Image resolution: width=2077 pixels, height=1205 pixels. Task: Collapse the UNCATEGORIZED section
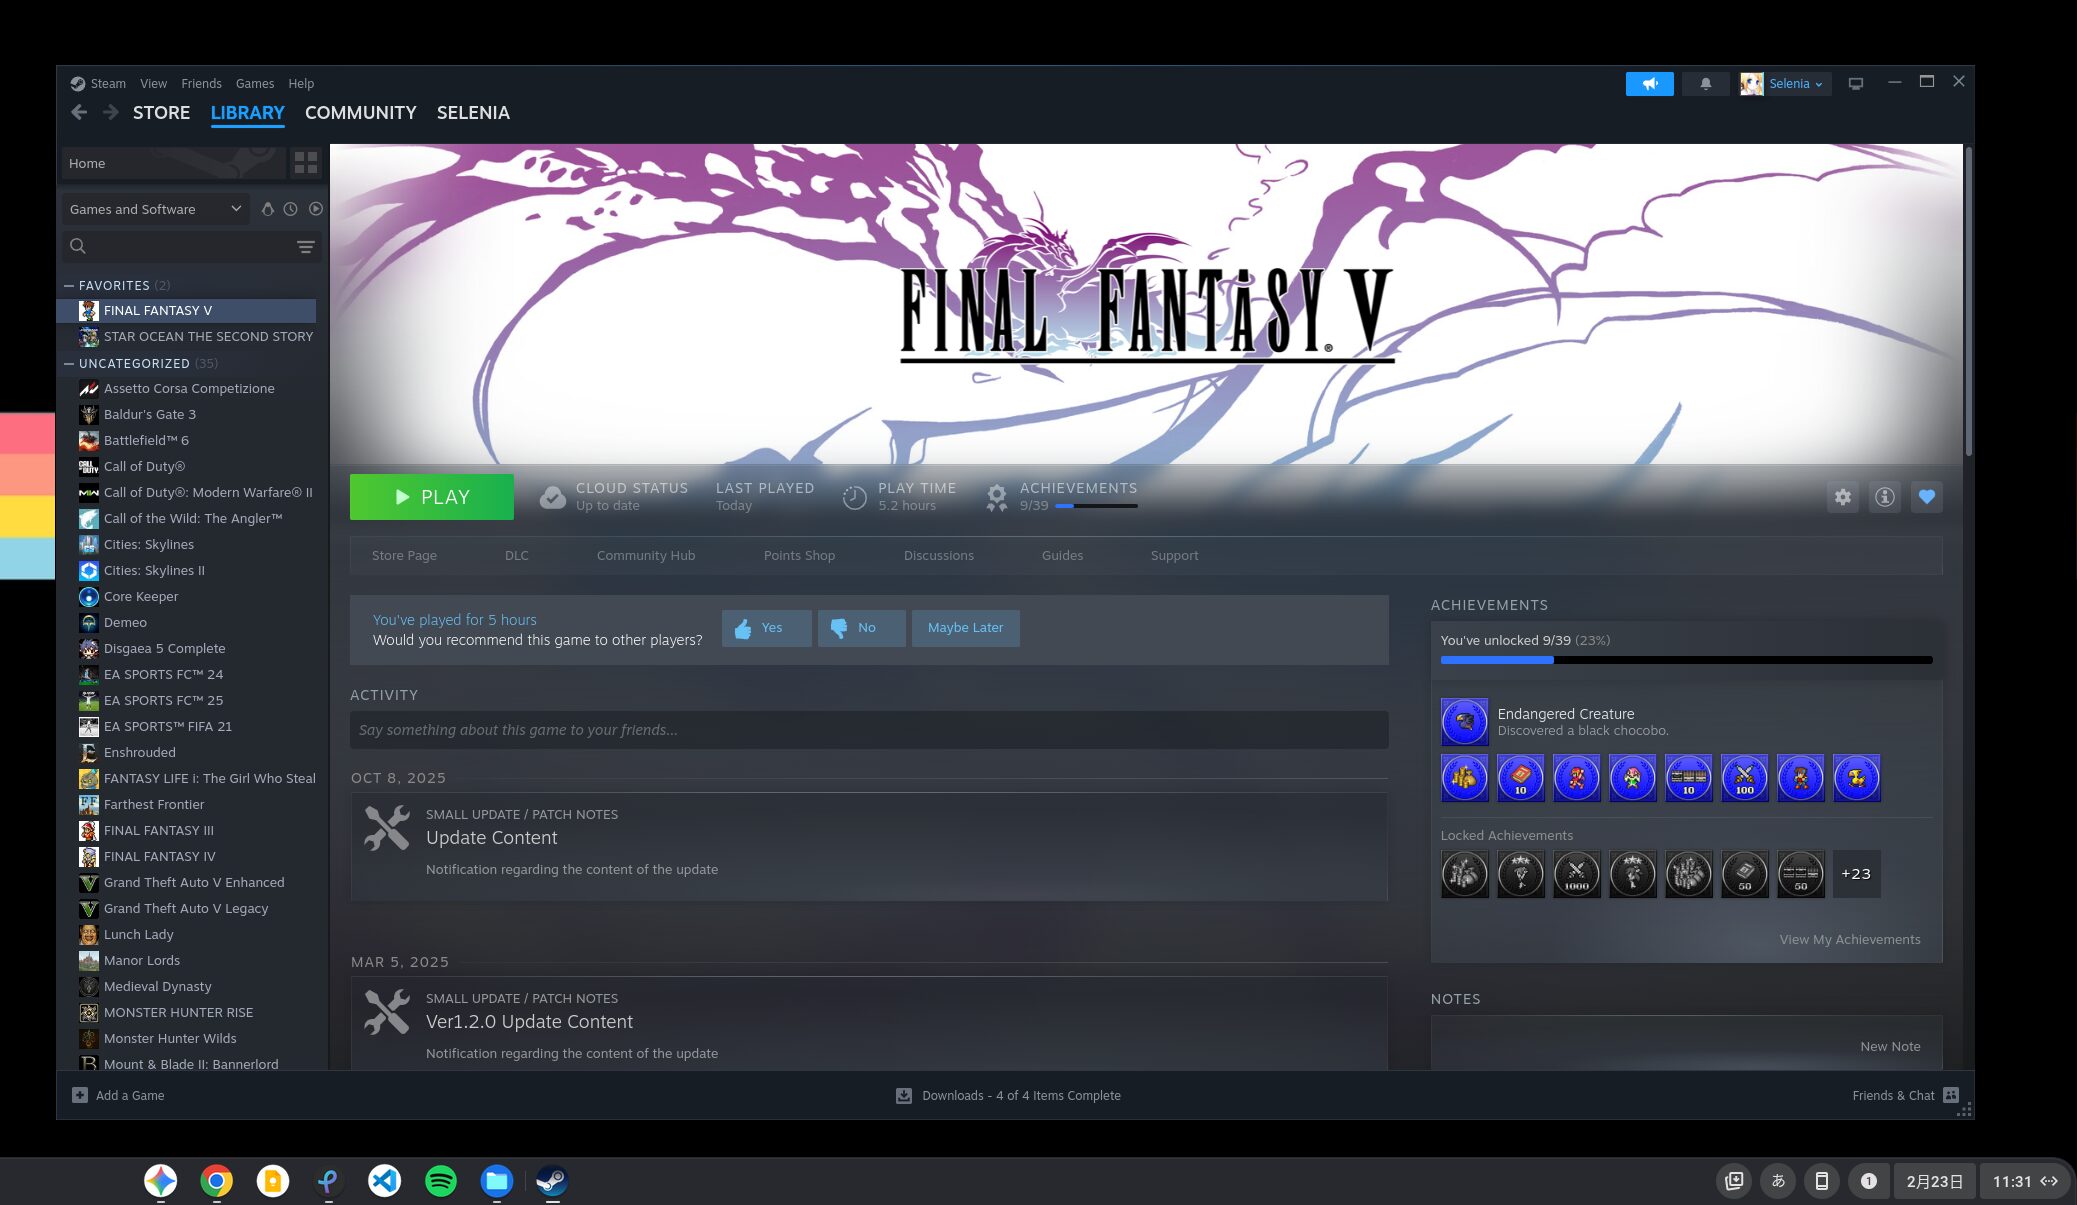tap(68, 363)
